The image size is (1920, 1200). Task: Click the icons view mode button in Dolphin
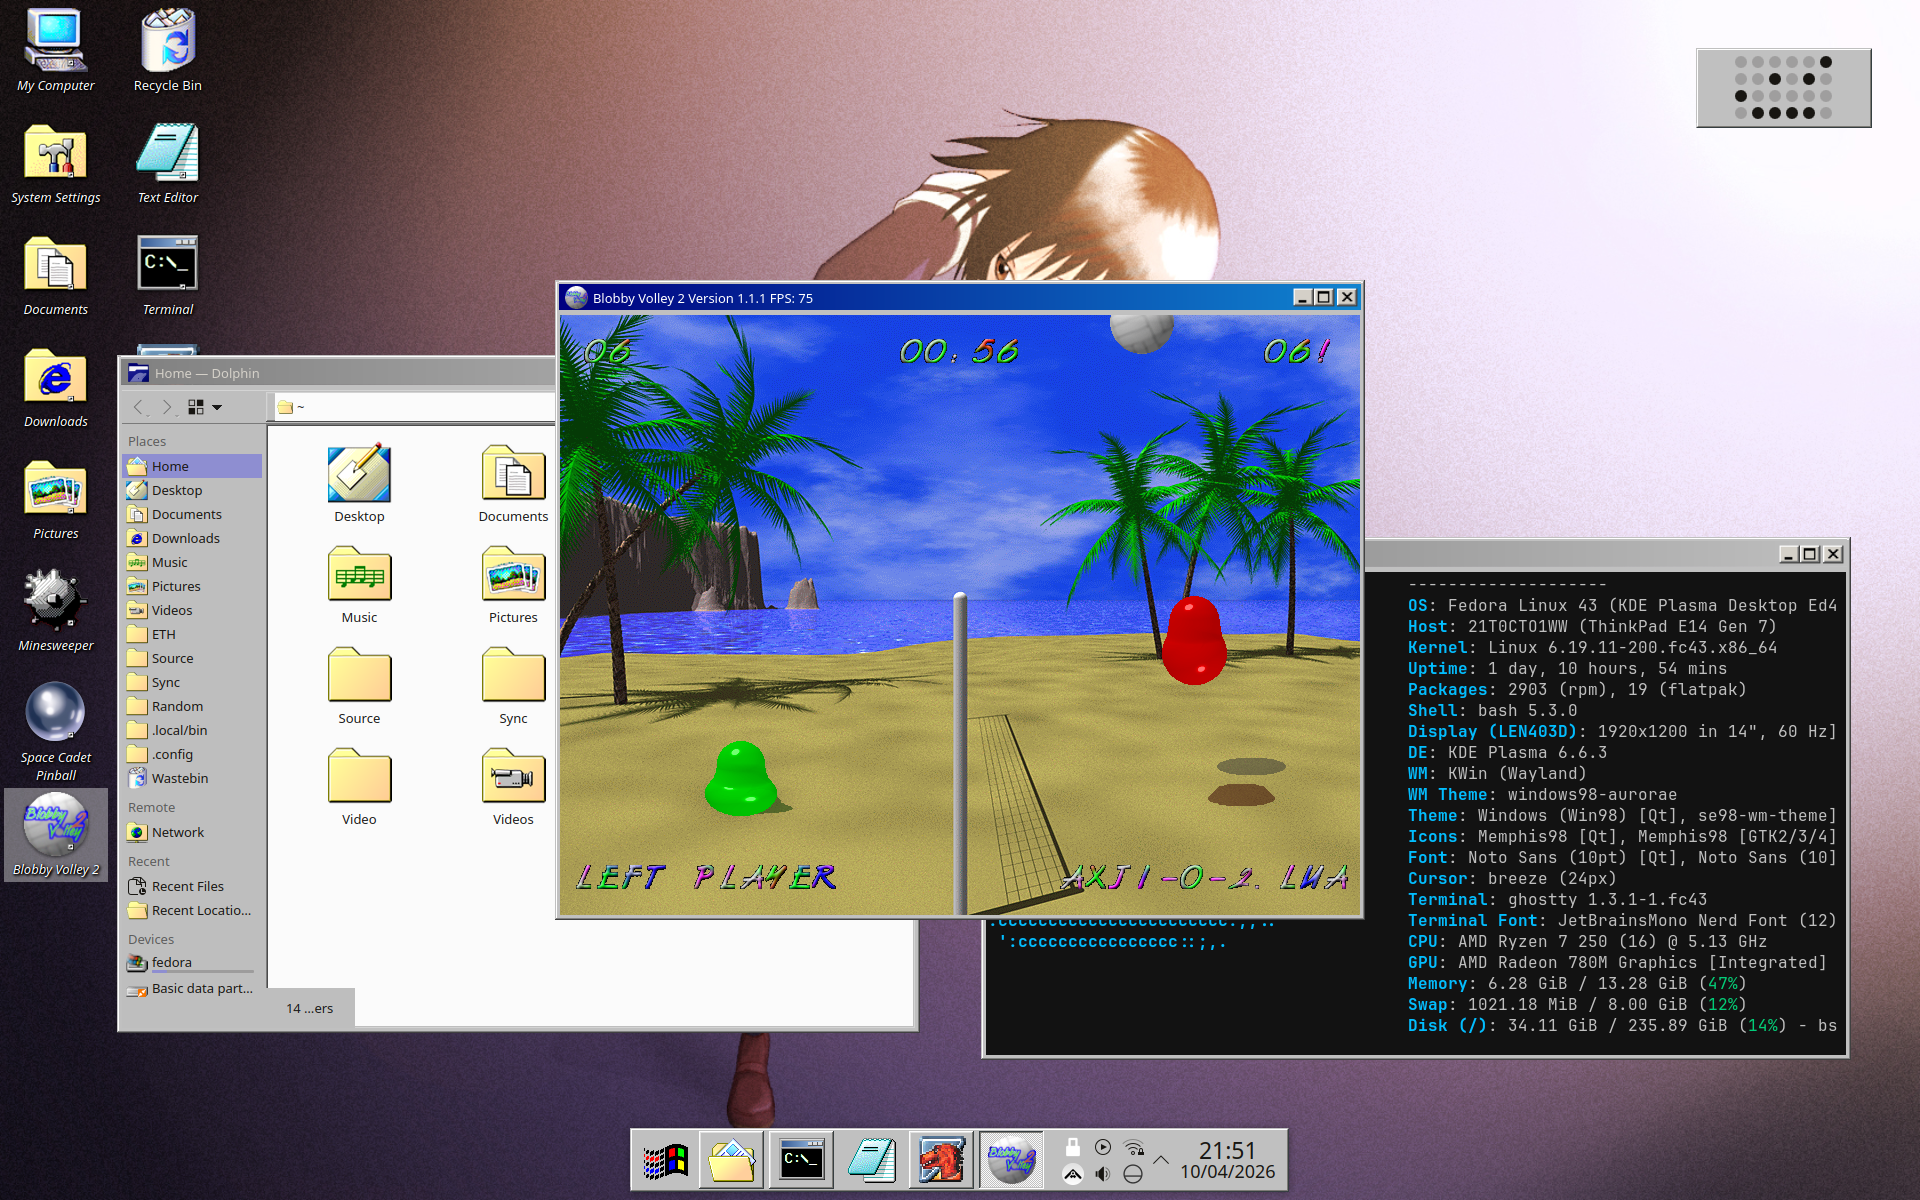pos(196,407)
